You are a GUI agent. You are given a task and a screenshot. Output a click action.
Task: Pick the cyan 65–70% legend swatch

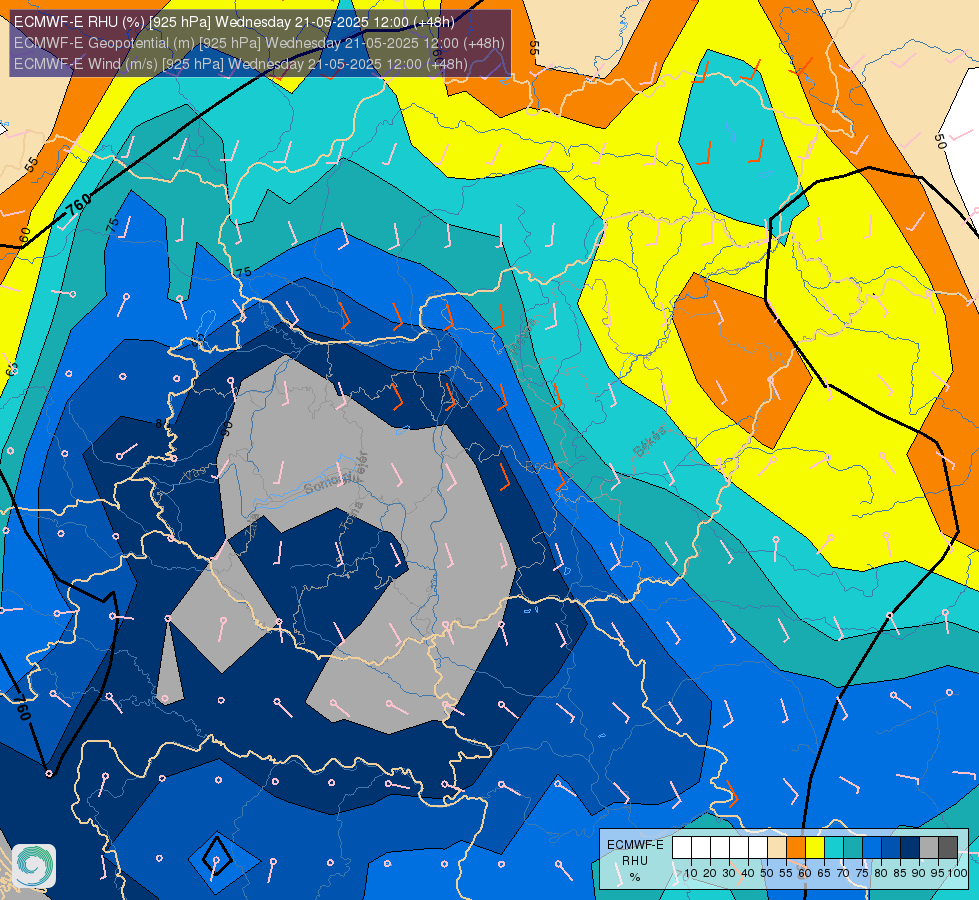click(834, 847)
